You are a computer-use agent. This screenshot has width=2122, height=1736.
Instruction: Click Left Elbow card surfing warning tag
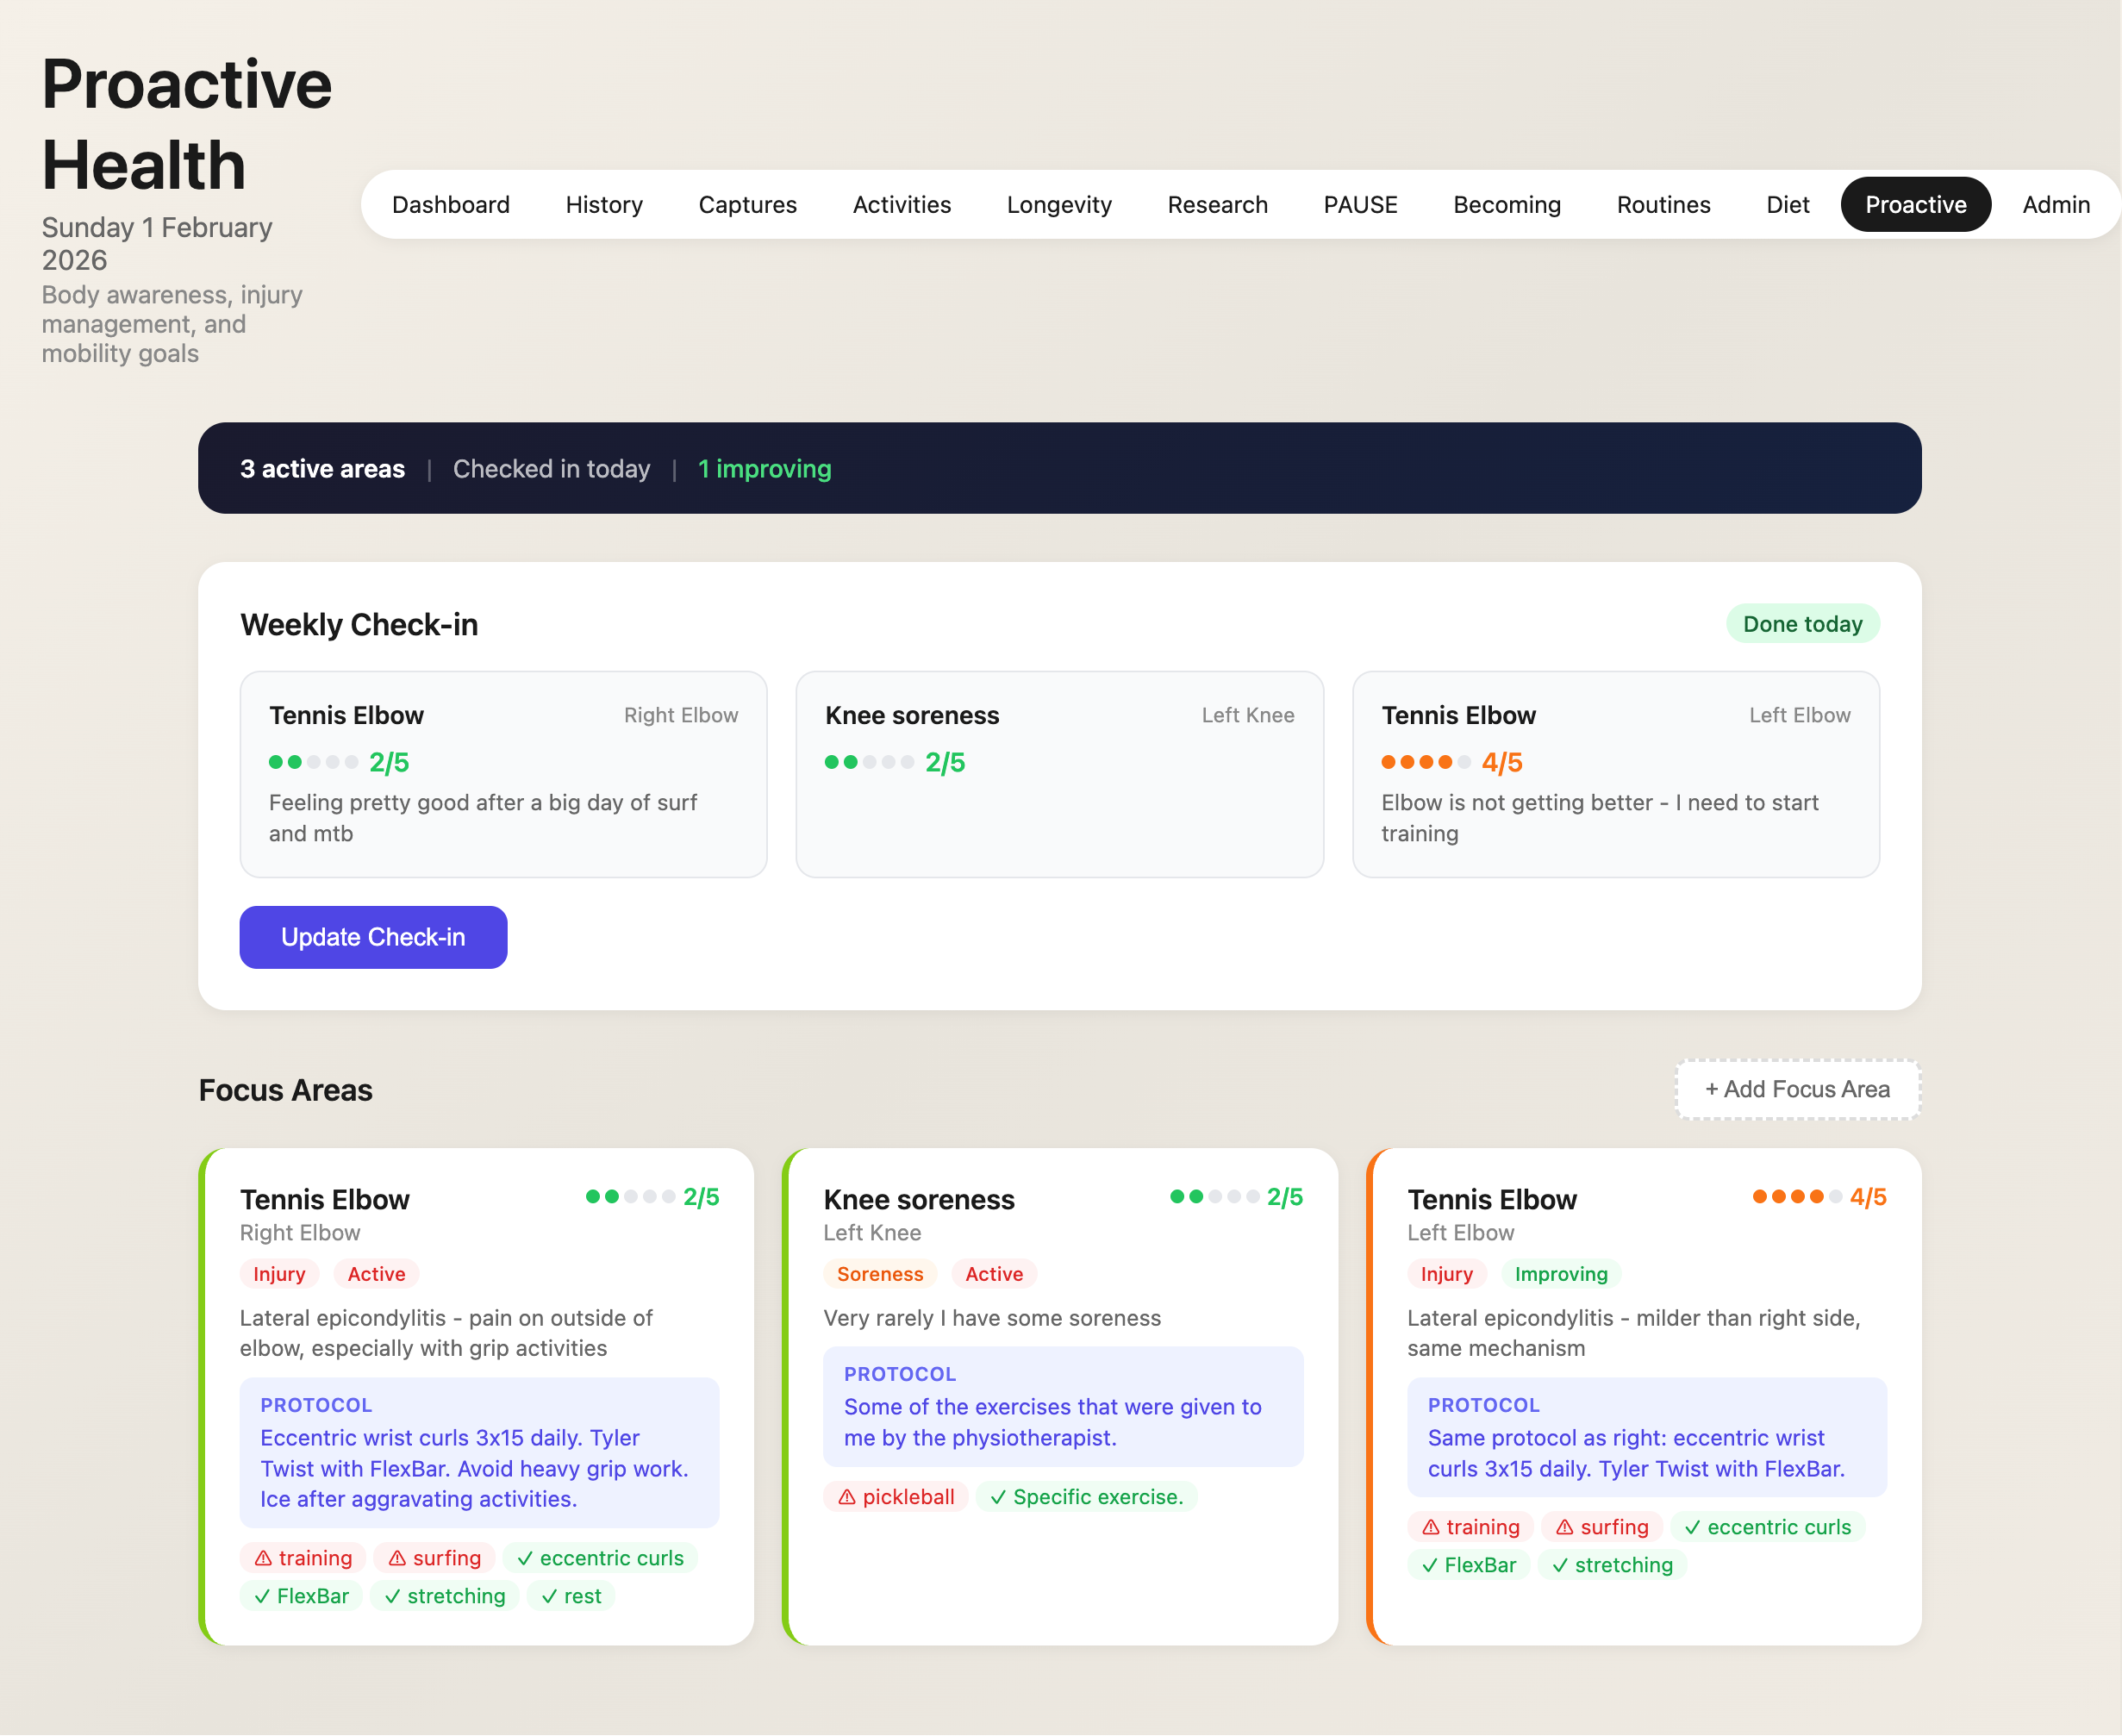tap(1602, 1527)
